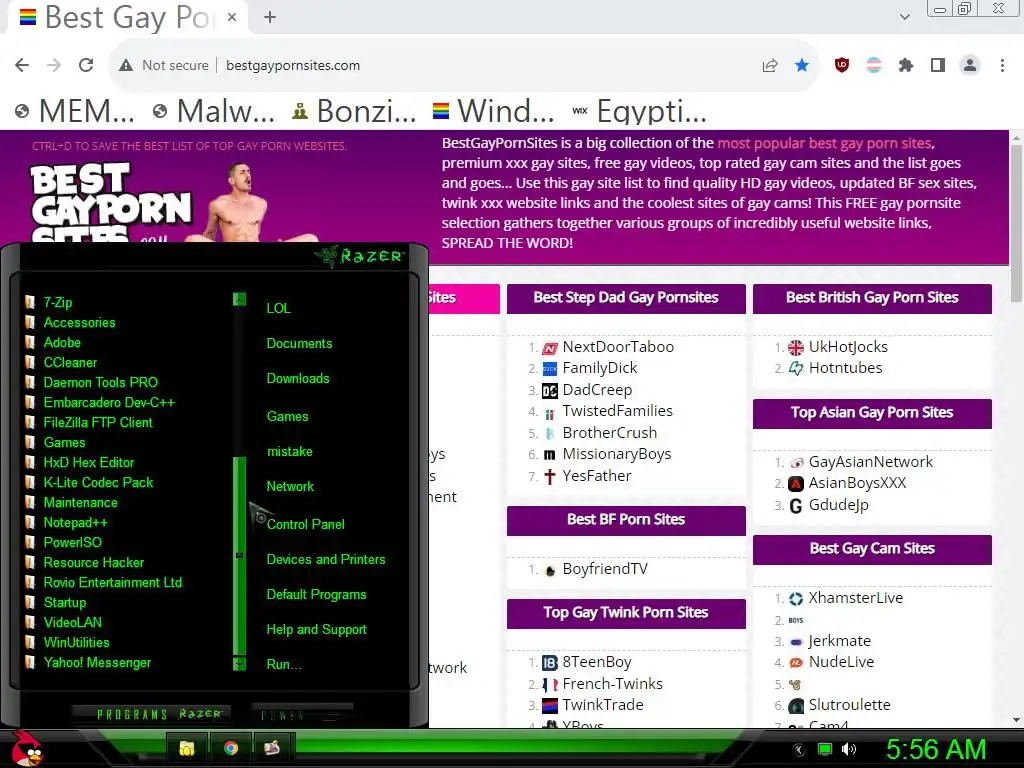The height and width of the screenshot is (768, 1024).
Task: Open the Run... dialog
Action: tap(283, 665)
